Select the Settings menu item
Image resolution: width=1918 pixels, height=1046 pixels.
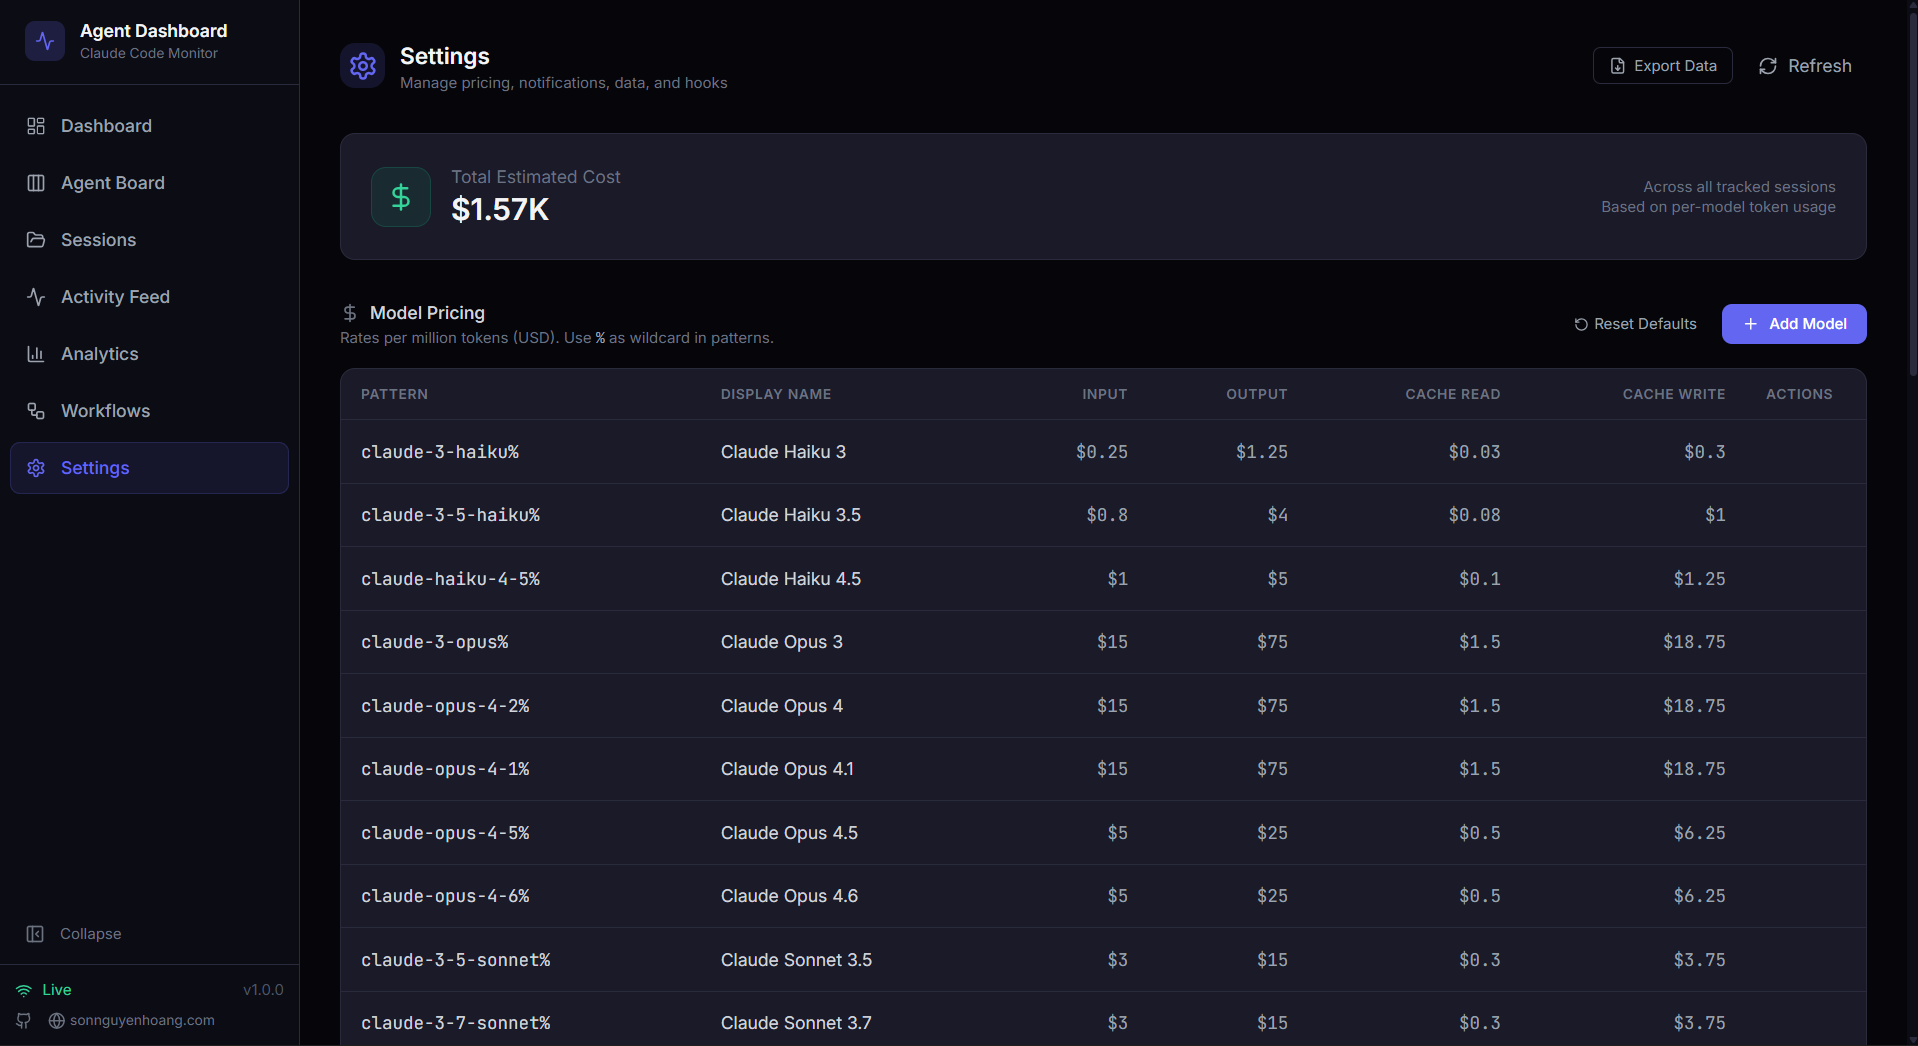[x=149, y=468]
